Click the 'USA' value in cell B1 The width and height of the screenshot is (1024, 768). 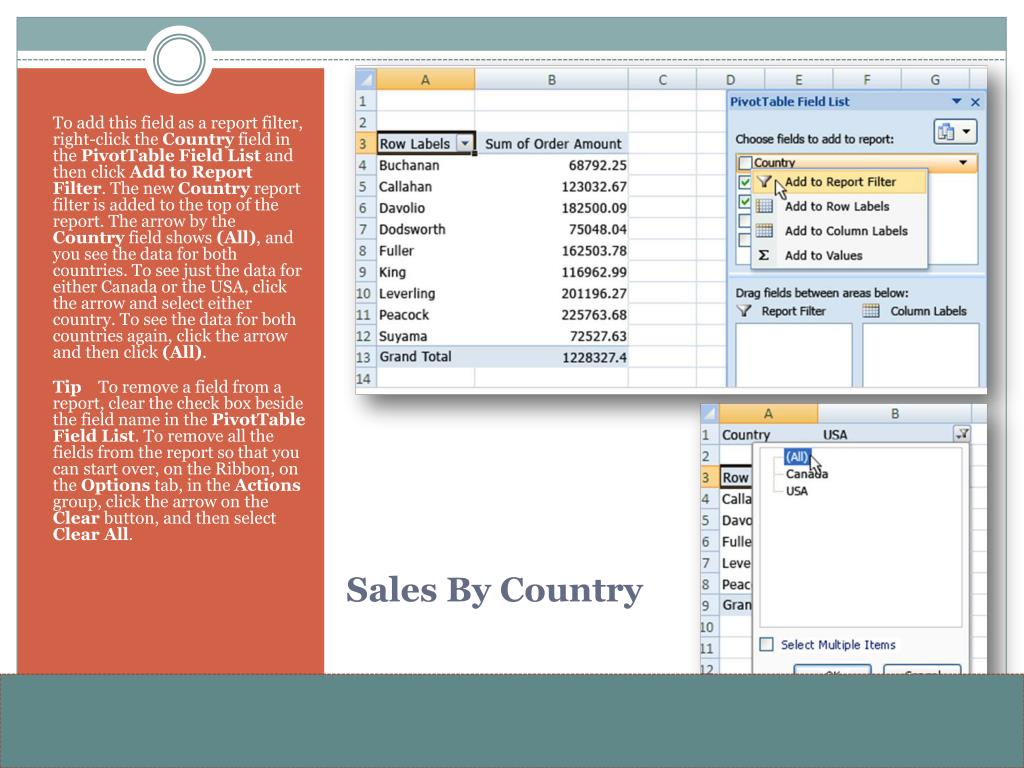(835, 435)
